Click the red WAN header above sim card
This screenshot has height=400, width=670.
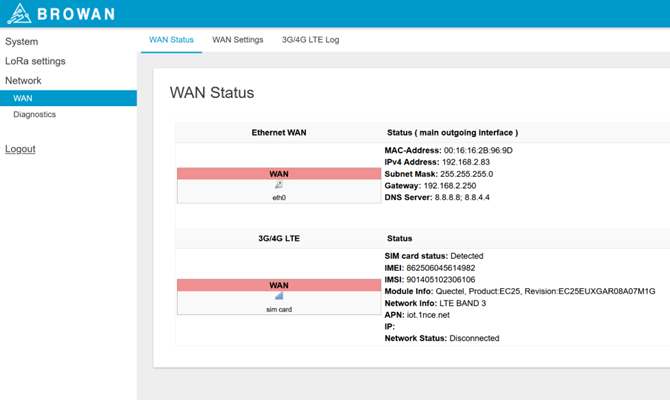[x=279, y=285]
